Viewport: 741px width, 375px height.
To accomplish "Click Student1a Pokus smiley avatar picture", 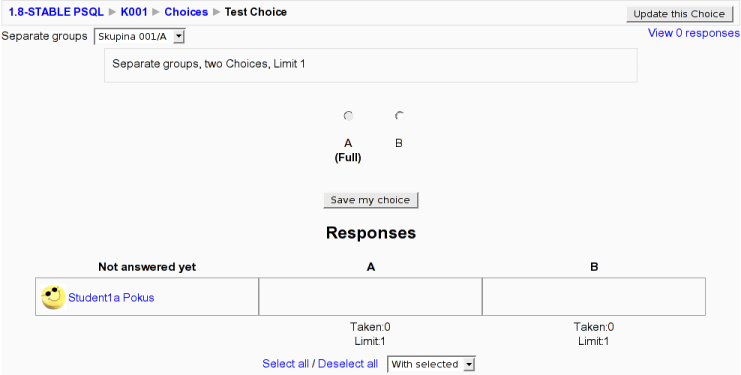I will [x=53, y=297].
